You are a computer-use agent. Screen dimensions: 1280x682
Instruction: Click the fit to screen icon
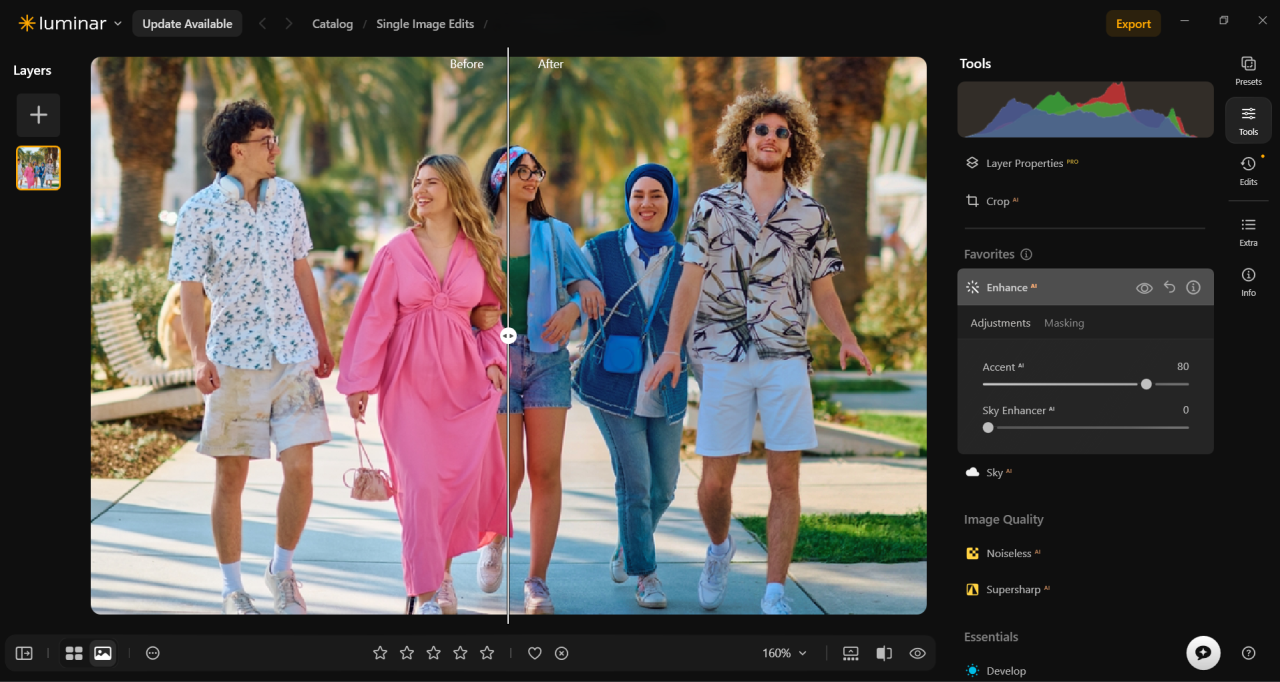(x=851, y=653)
